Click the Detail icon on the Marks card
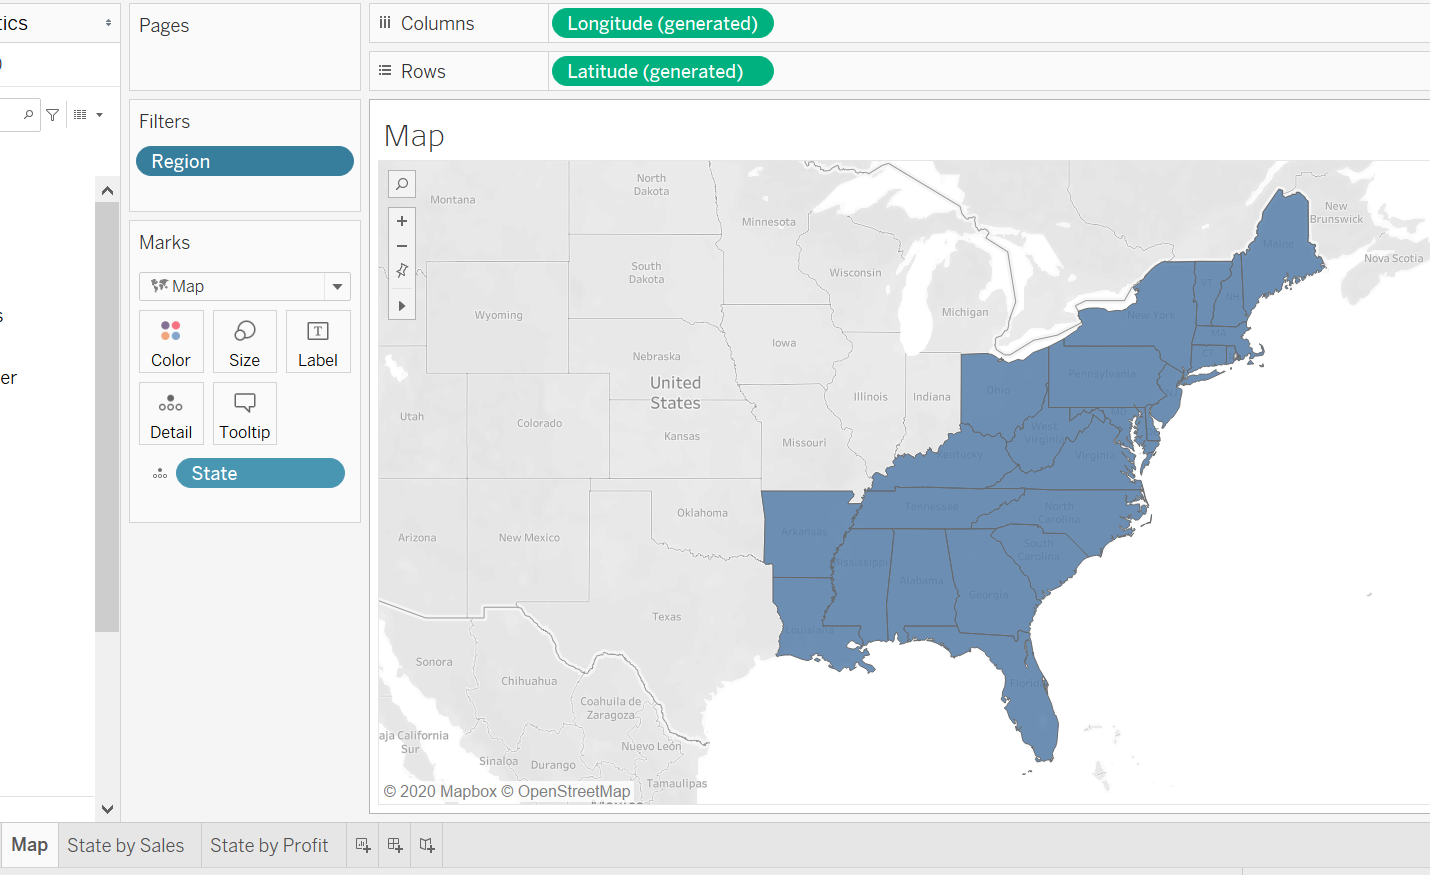1430x875 pixels. click(171, 413)
